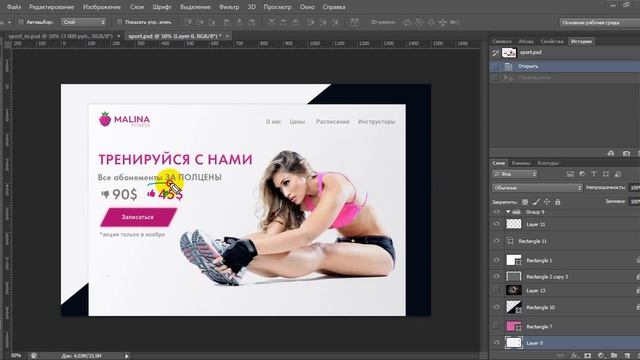The image size is (640, 360).
Task: Open the Слои menu
Action: pos(137,7)
